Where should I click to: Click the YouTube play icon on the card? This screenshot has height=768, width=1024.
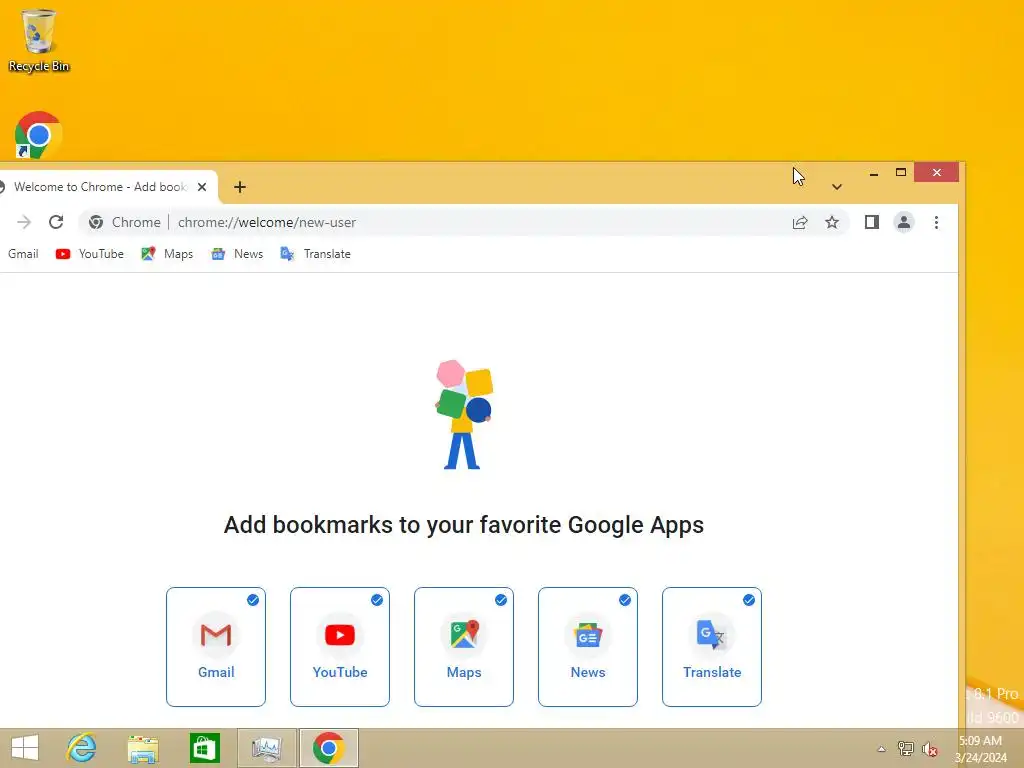(x=340, y=635)
